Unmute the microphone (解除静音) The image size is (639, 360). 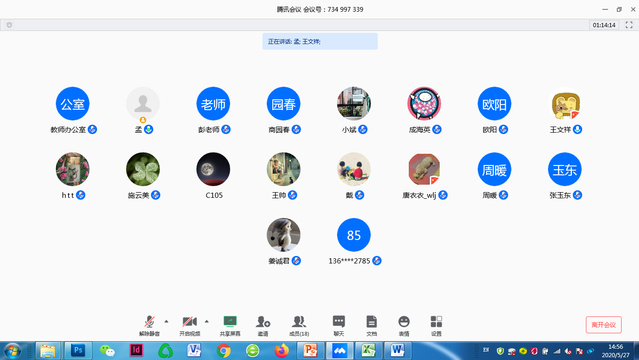(149, 325)
